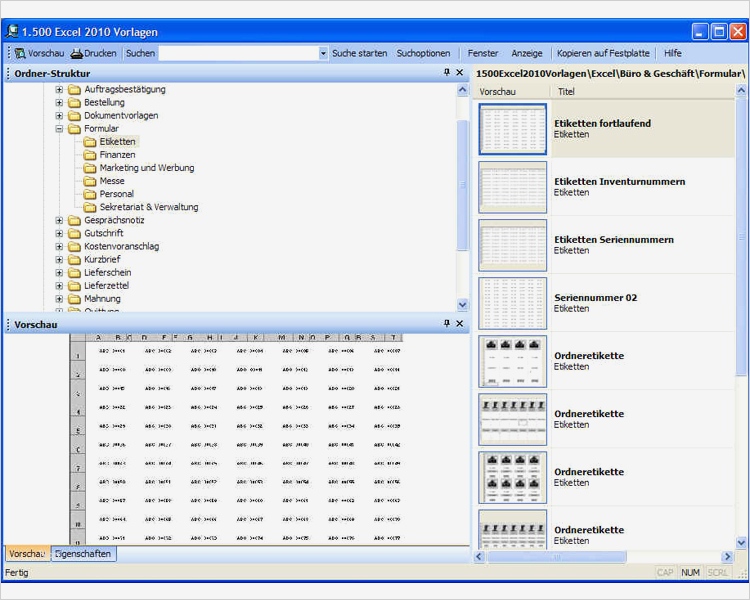Collapse the Formular folder node
750x600 pixels.
[59, 129]
